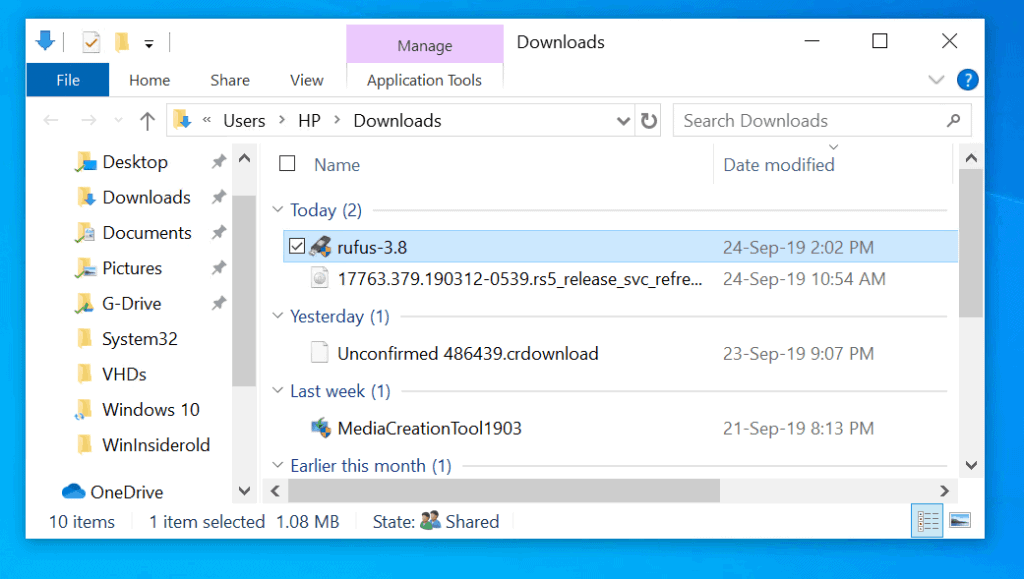Open the Windows 10 folder in sidebar
The image size is (1024, 579).
[x=150, y=409]
